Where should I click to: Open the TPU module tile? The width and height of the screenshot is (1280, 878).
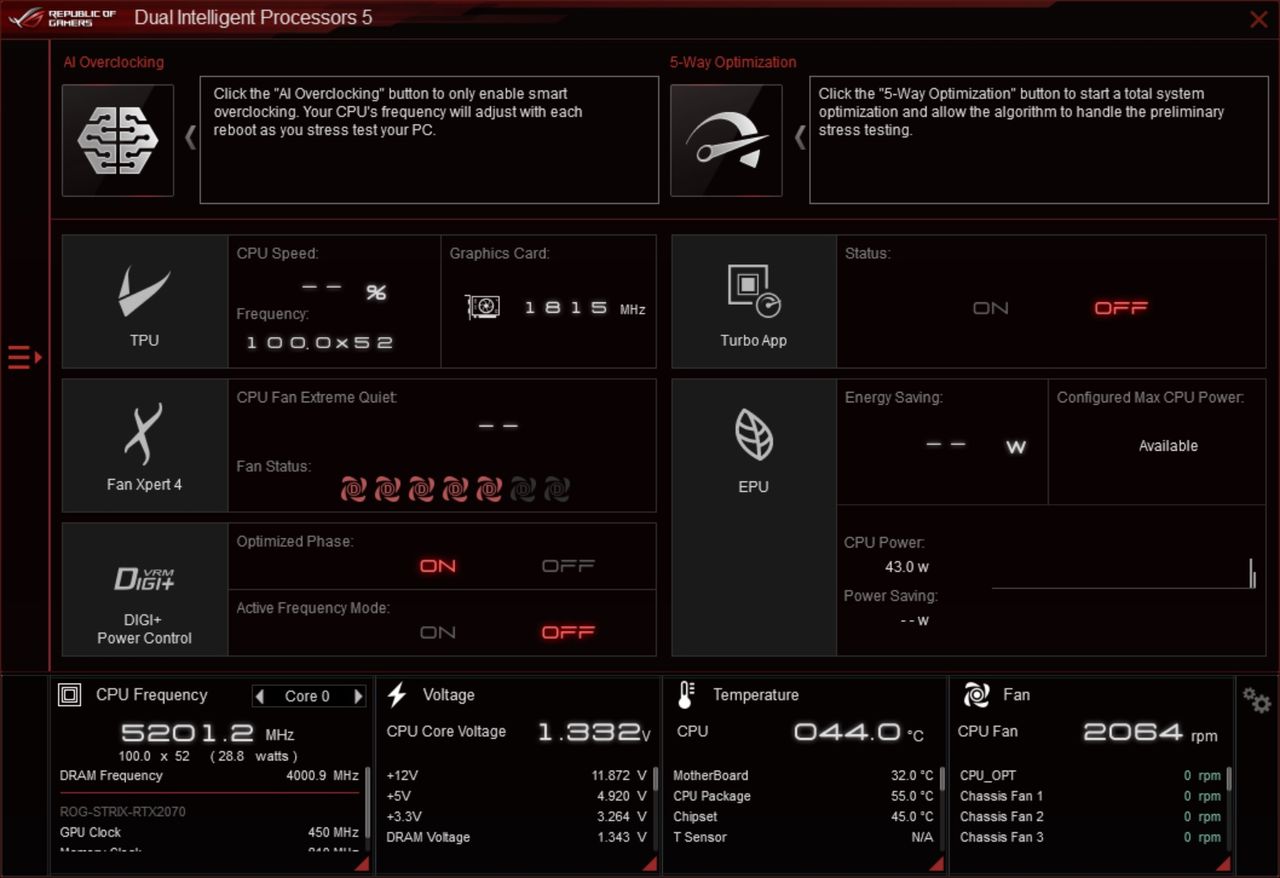pos(145,302)
